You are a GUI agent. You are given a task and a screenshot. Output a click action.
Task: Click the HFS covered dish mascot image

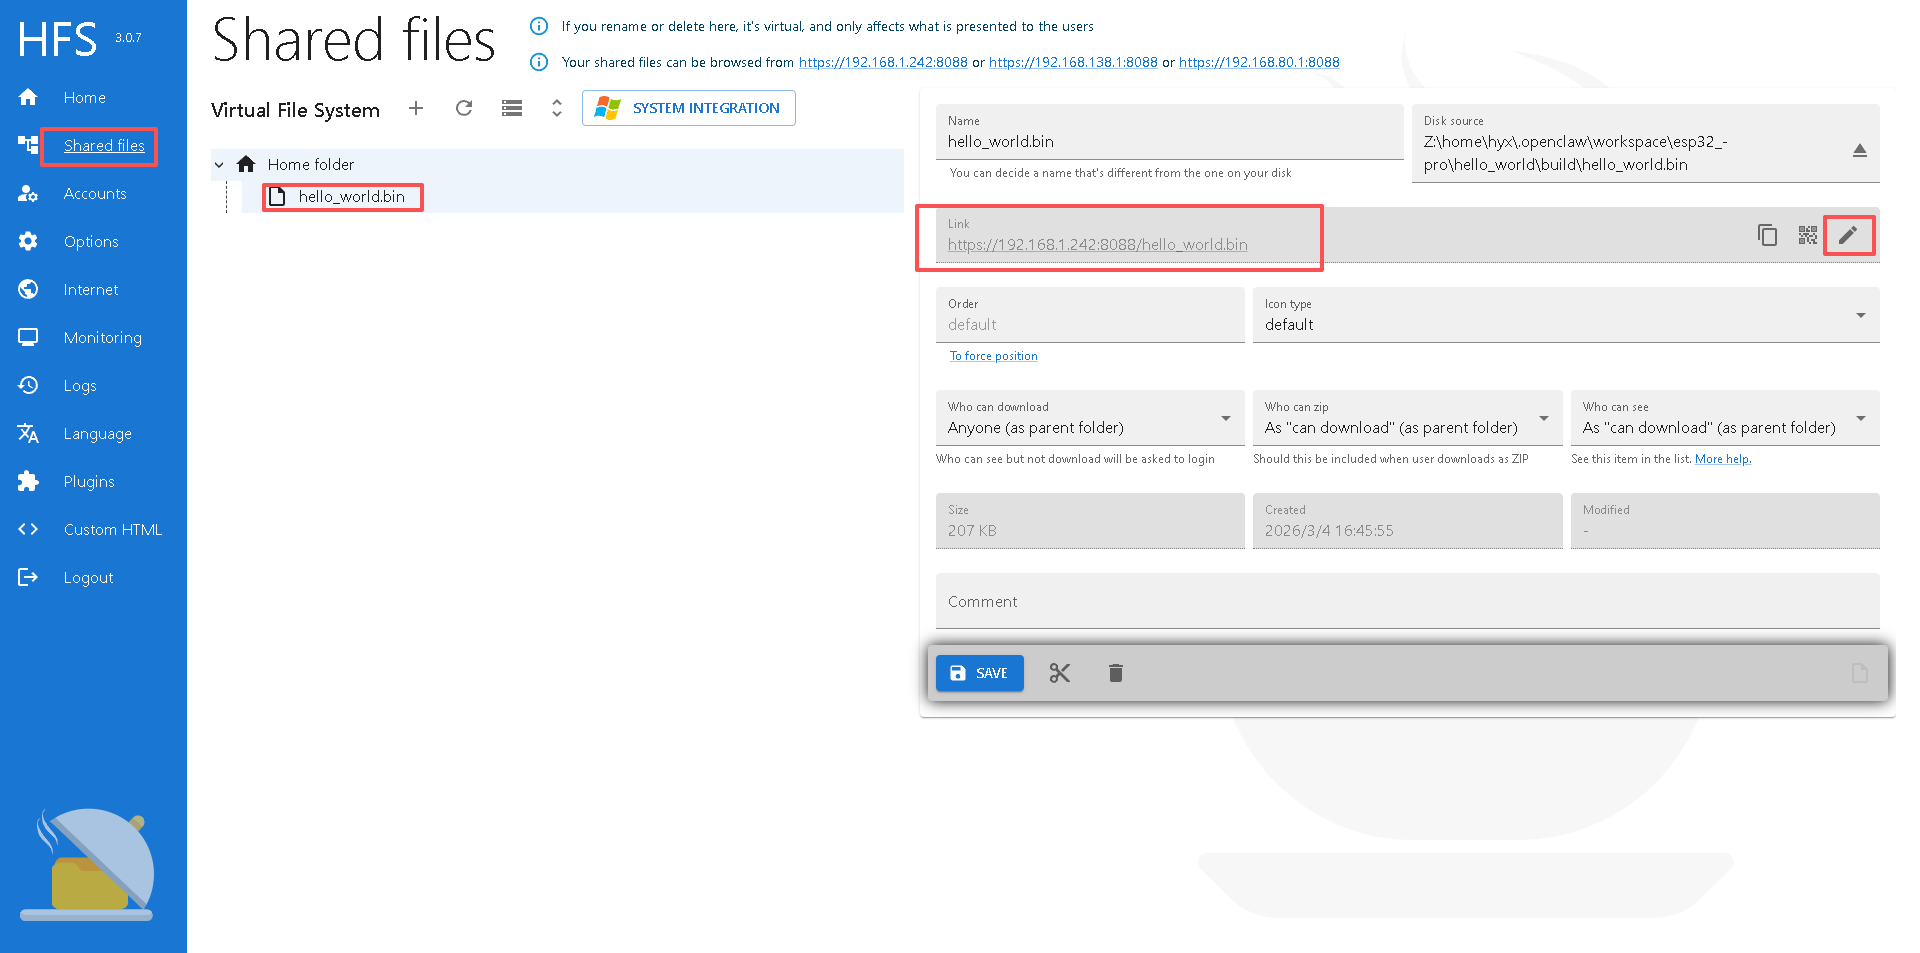point(88,865)
